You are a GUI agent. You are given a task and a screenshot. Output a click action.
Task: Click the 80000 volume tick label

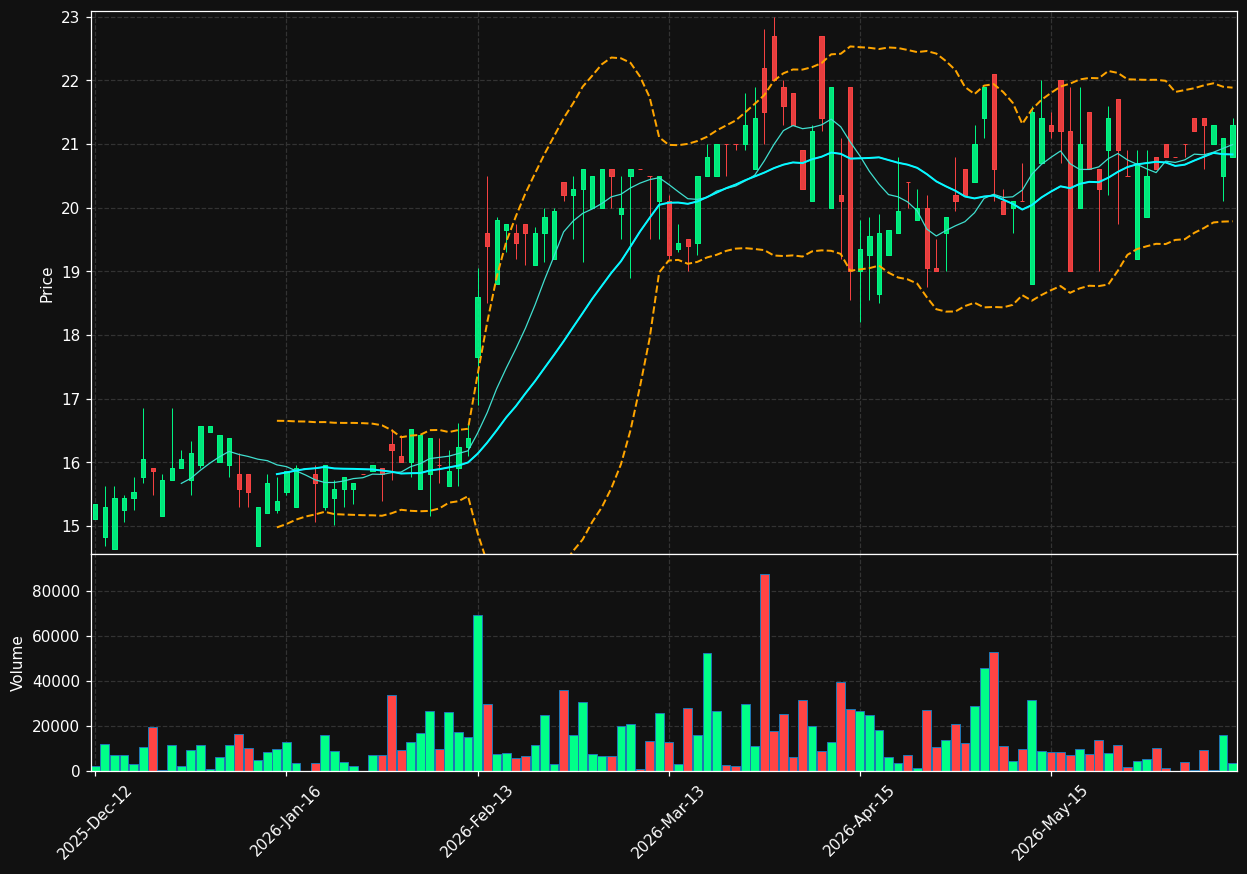[x=58, y=592]
